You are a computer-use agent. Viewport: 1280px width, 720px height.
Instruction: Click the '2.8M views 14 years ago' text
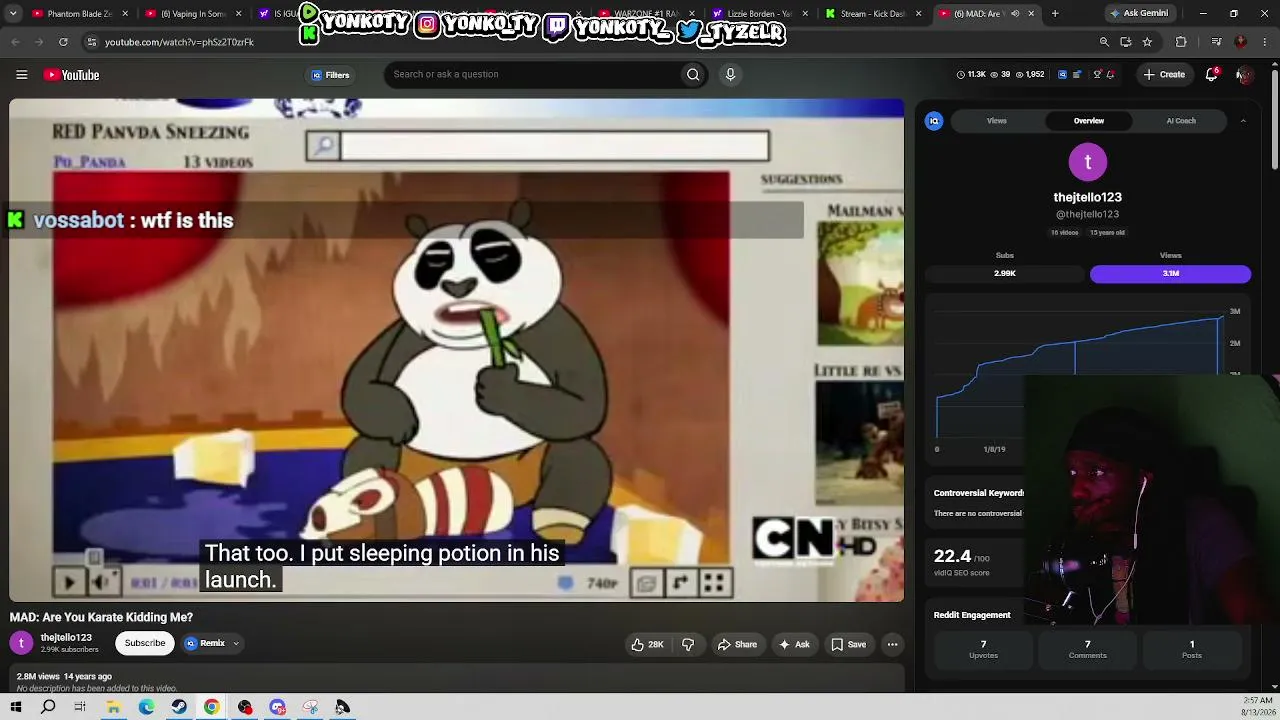click(x=64, y=677)
